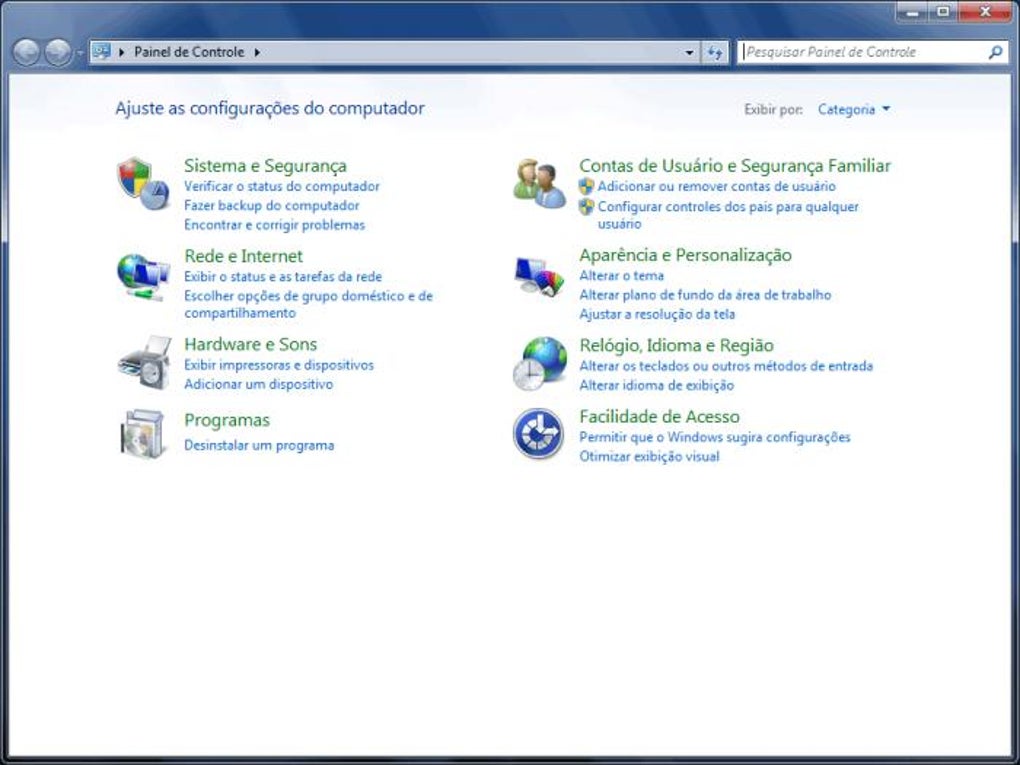The image size is (1020, 765).
Task: Open Facilidade de Acesso category
Action: click(660, 416)
